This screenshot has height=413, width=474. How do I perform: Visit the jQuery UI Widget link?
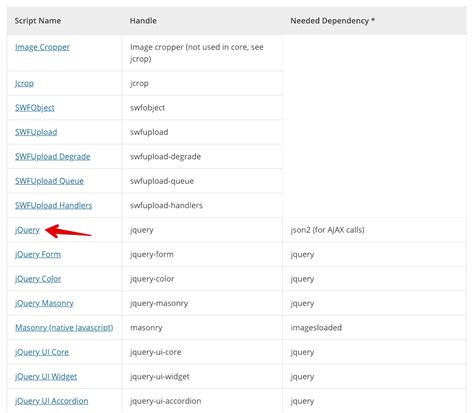pyautogui.click(x=46, y=377)
